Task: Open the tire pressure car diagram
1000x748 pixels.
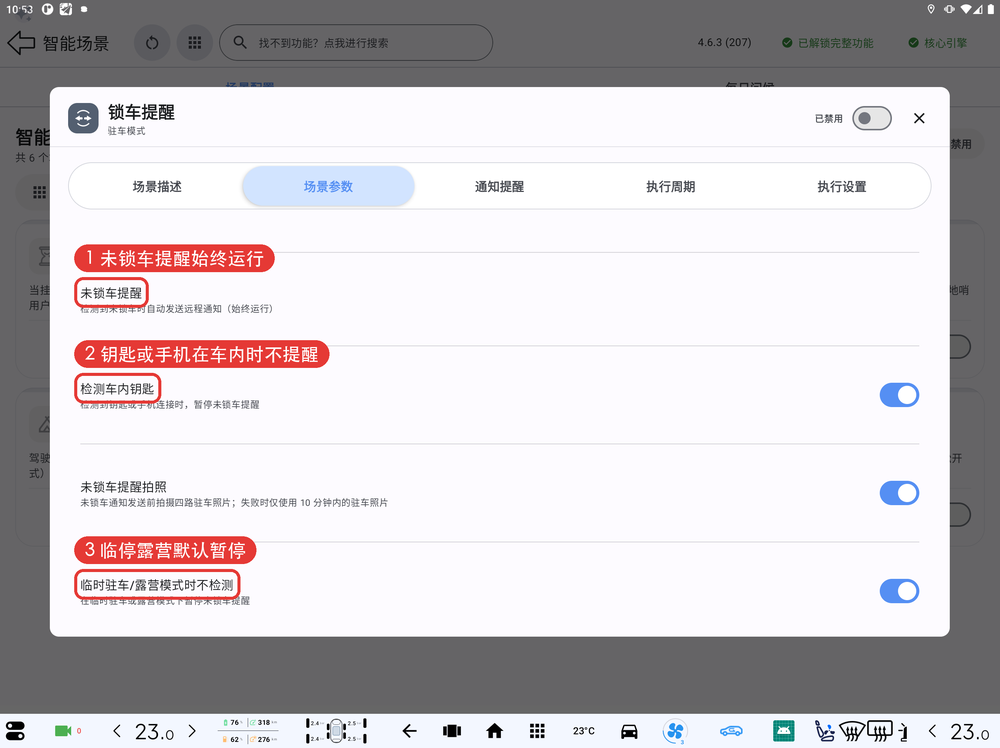Action: pyautogui.click(x=336, y=731)
